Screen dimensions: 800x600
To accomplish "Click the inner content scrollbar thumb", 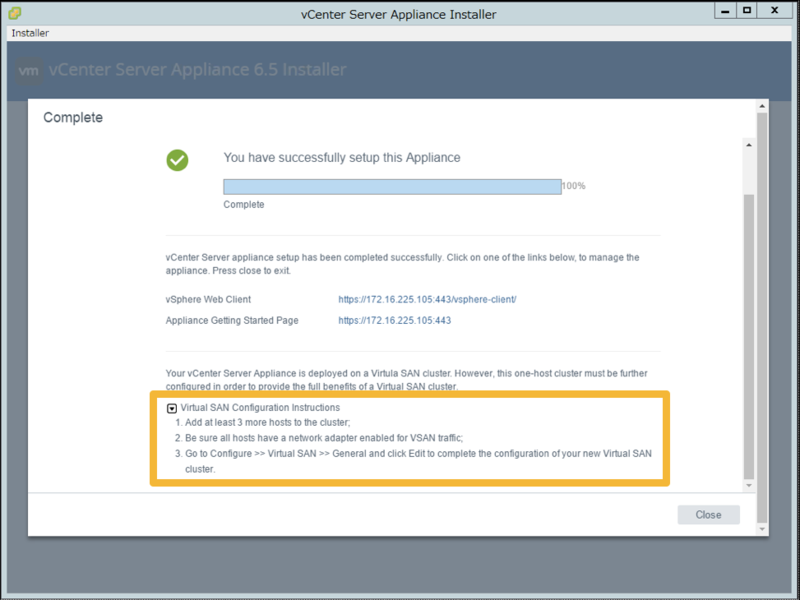I will click(748, 337).
